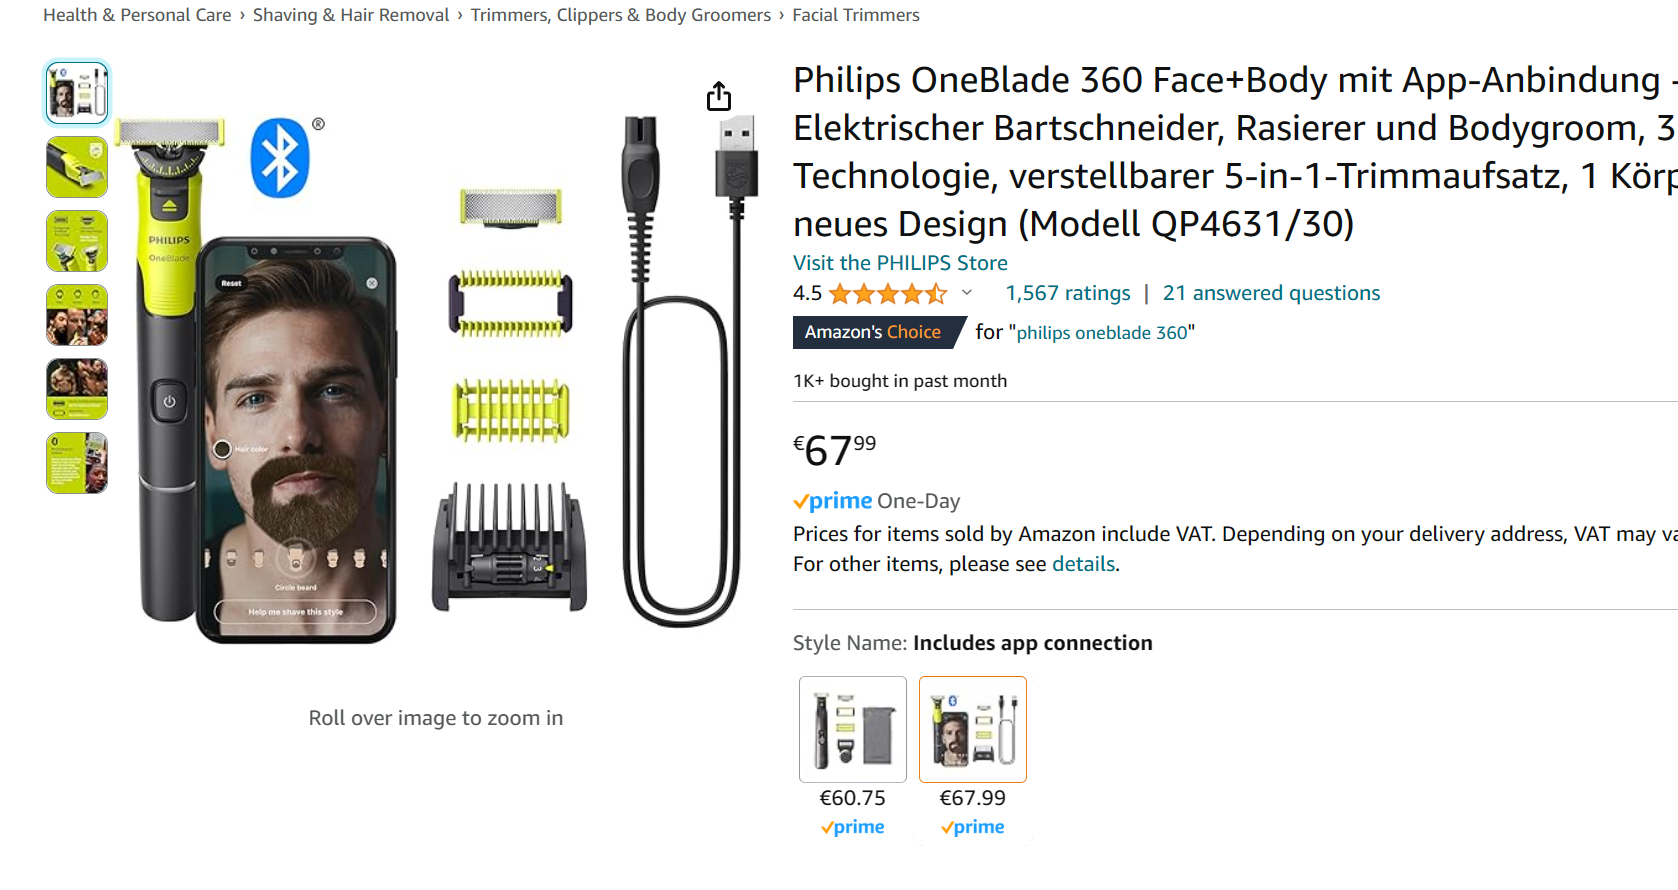Choose the €60.75 style option
The image size is (1678, 890).
[x=853, y=730]
